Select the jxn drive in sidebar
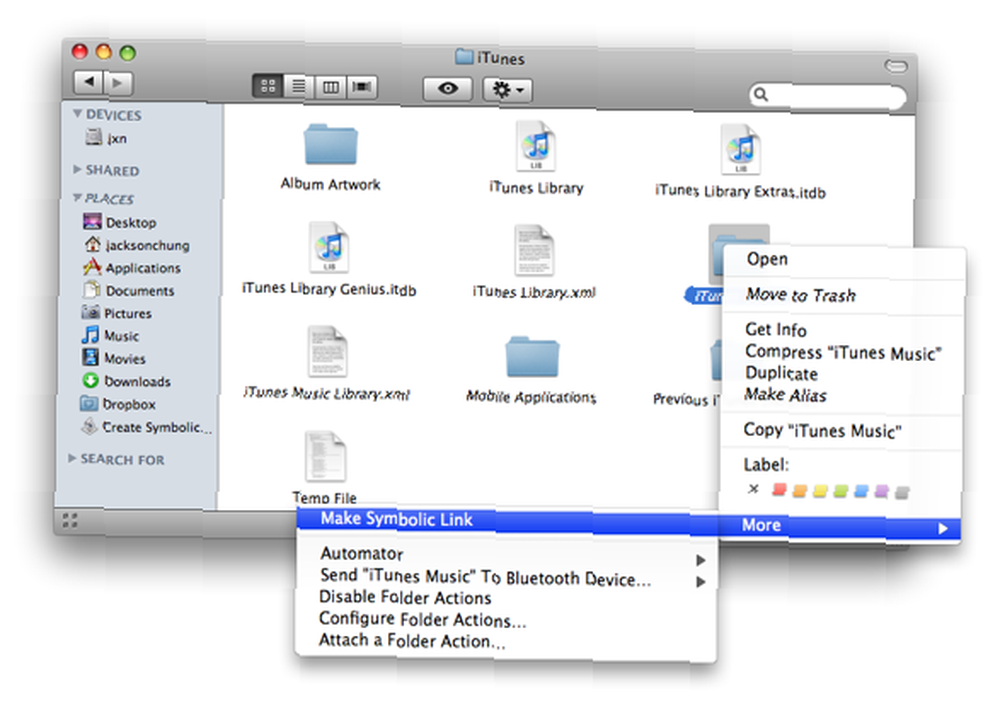This screenshot has height=706, width=1000. [106, 138]
